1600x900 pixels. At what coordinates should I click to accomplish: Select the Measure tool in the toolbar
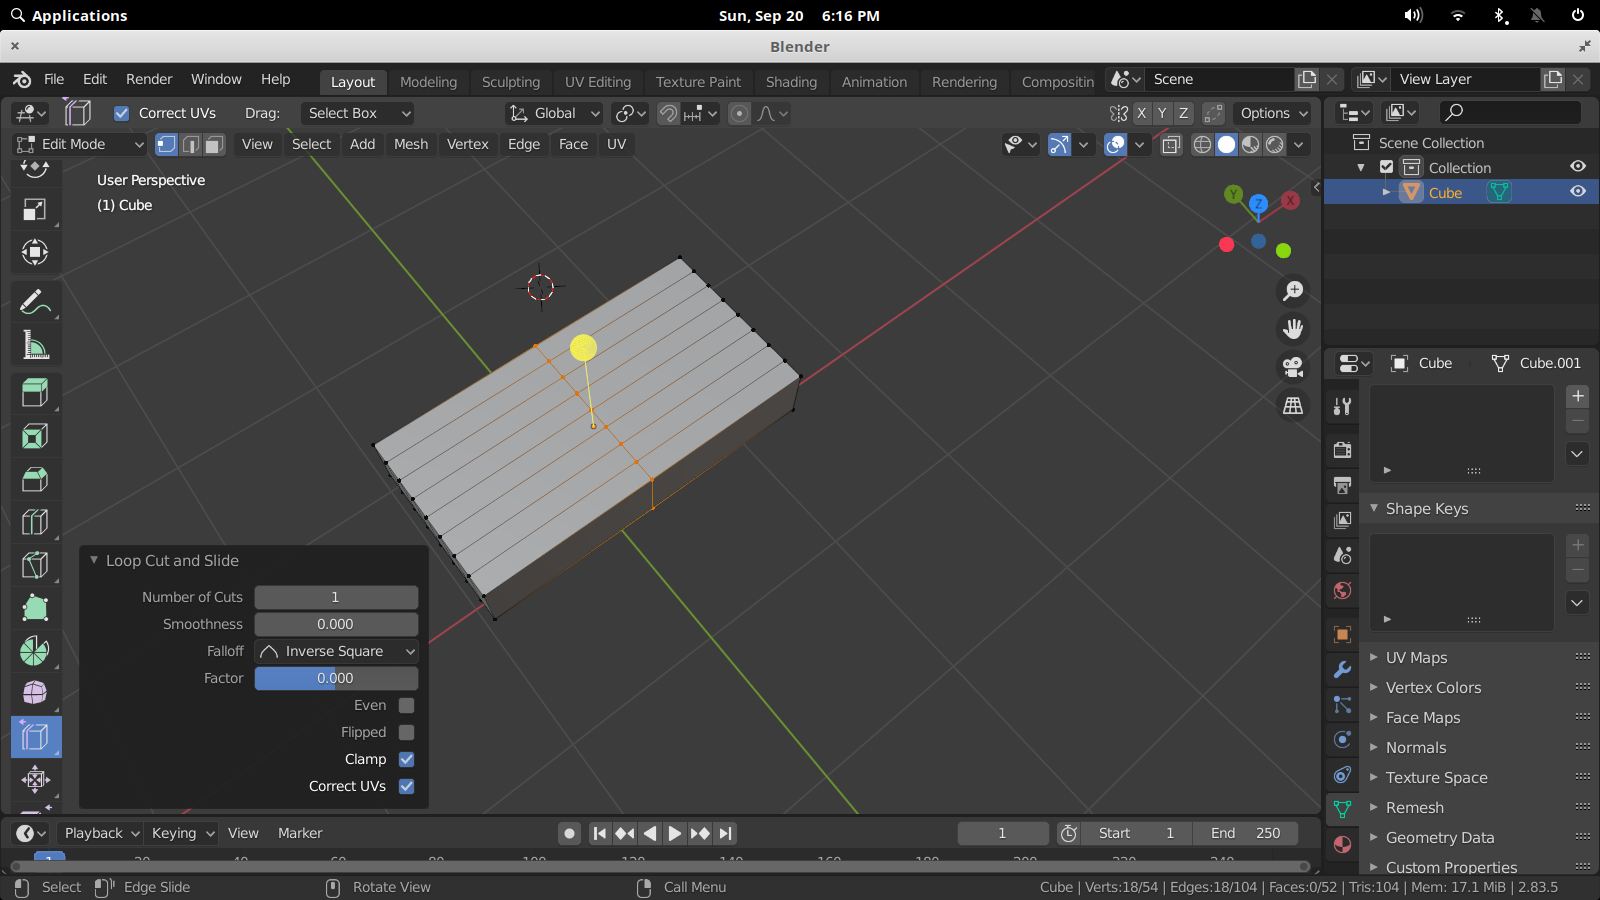coord(35,344)
